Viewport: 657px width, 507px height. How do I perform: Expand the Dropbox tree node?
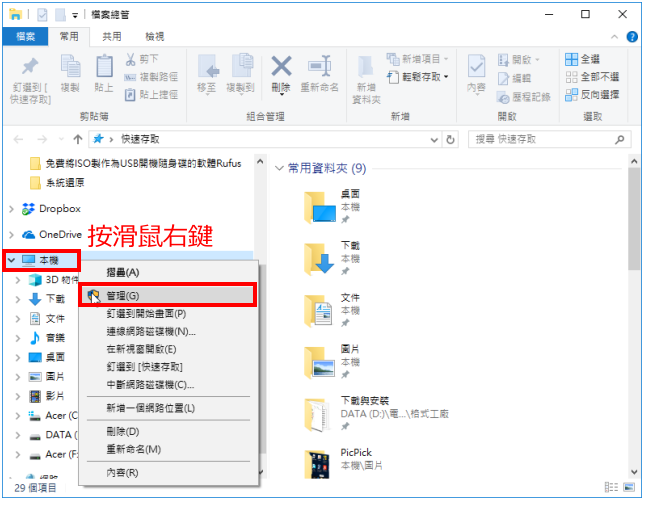click(12, 209)
